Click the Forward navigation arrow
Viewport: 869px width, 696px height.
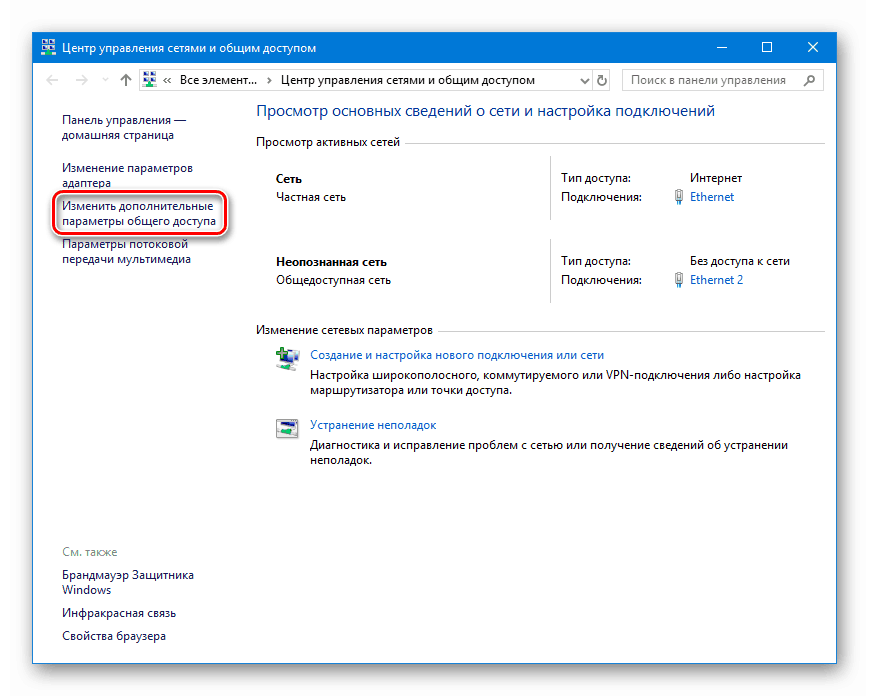tap(81, 80)
